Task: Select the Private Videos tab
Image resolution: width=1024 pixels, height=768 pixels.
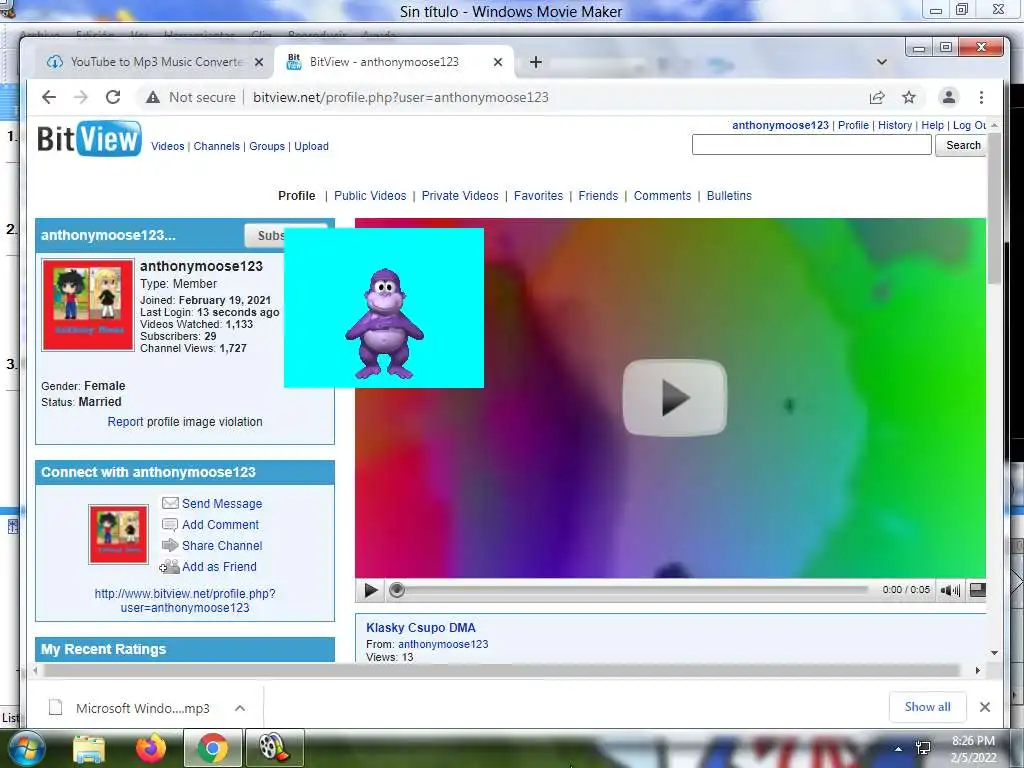Action: pos(460,196)
